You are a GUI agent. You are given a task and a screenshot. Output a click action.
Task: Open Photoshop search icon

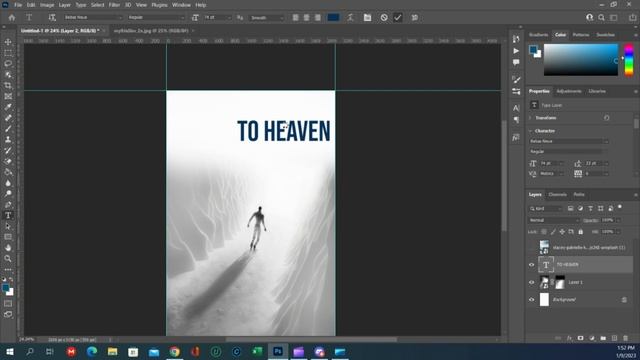click(x=601, y=18)
